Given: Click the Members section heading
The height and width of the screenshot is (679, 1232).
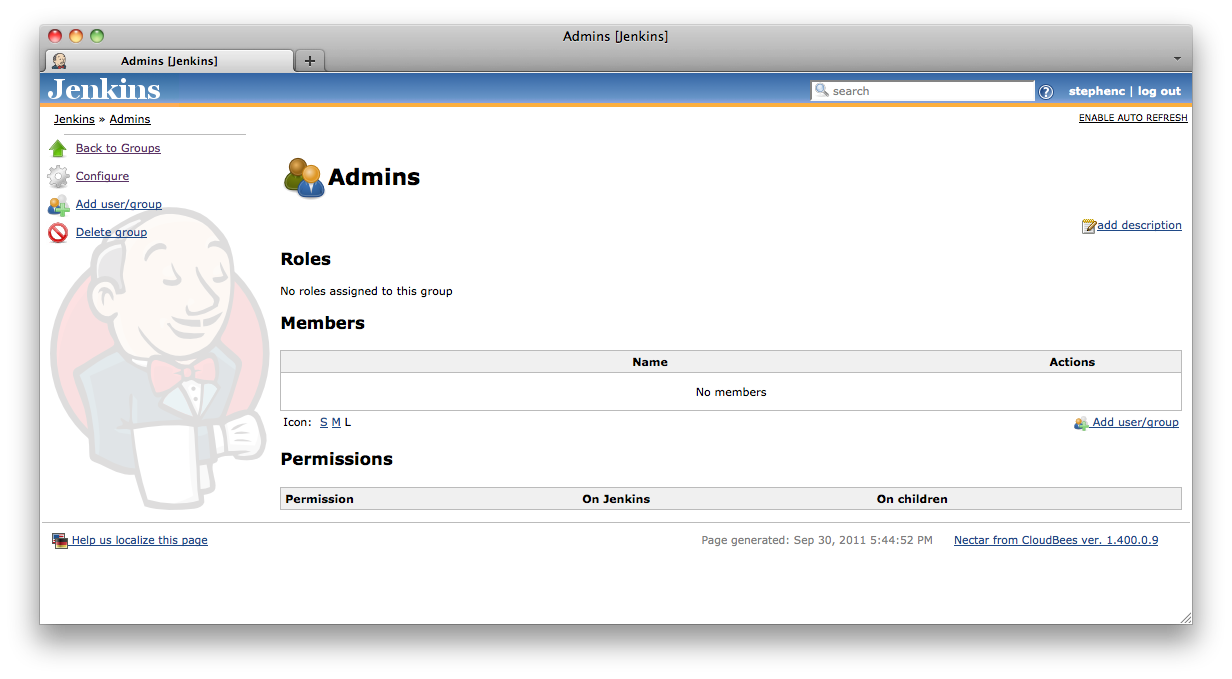Looking at the screenshot, I should pyautogui.click(x=323, y=323).
